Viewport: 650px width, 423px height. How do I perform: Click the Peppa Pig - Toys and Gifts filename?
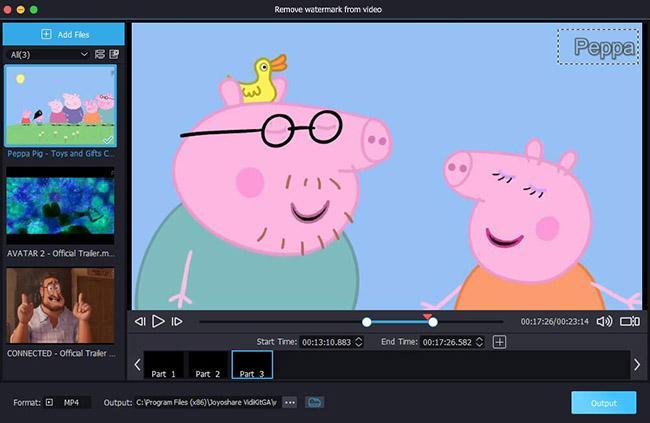[x=61, y=153]
